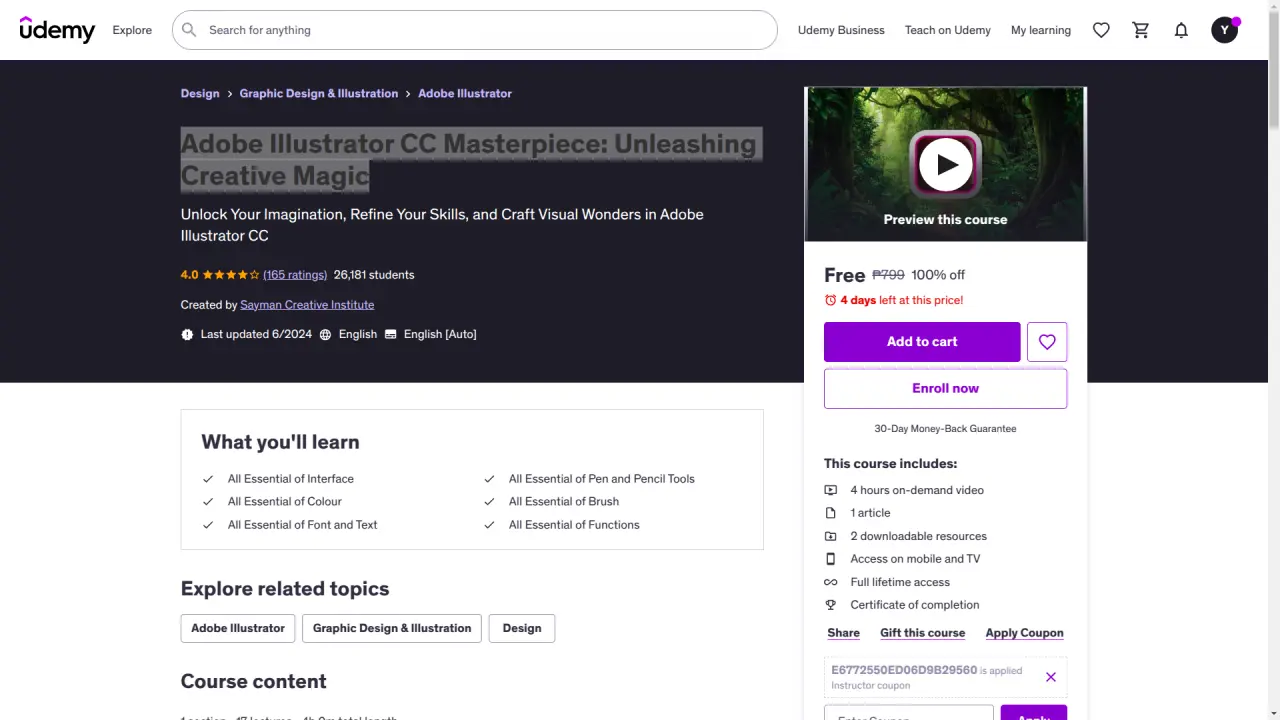This screenshot has height=720, width=1280.
Task: Click 'All Essential of Font and Text'
Action: (303, 525)
